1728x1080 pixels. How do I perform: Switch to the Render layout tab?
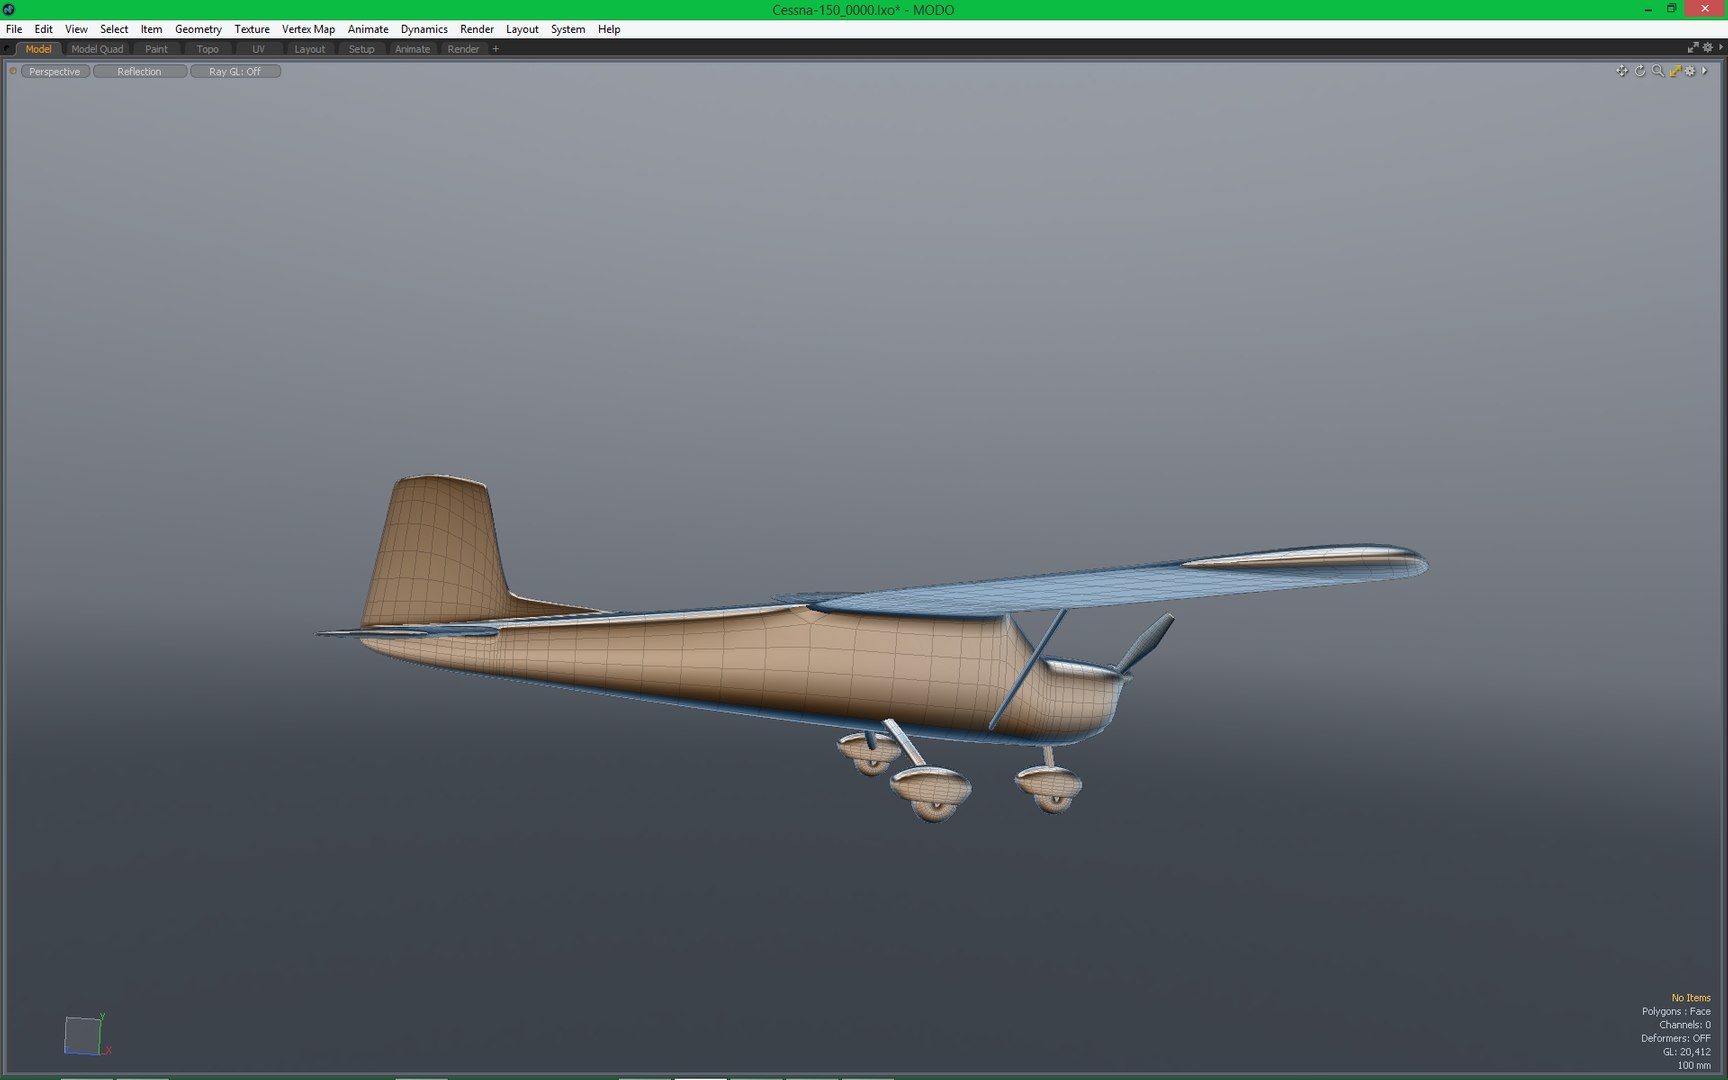(463, 49)
